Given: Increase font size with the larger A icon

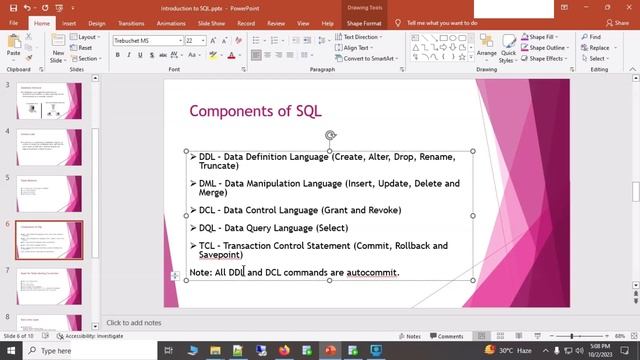Looking at the screenshot, I should click(213, 40).
